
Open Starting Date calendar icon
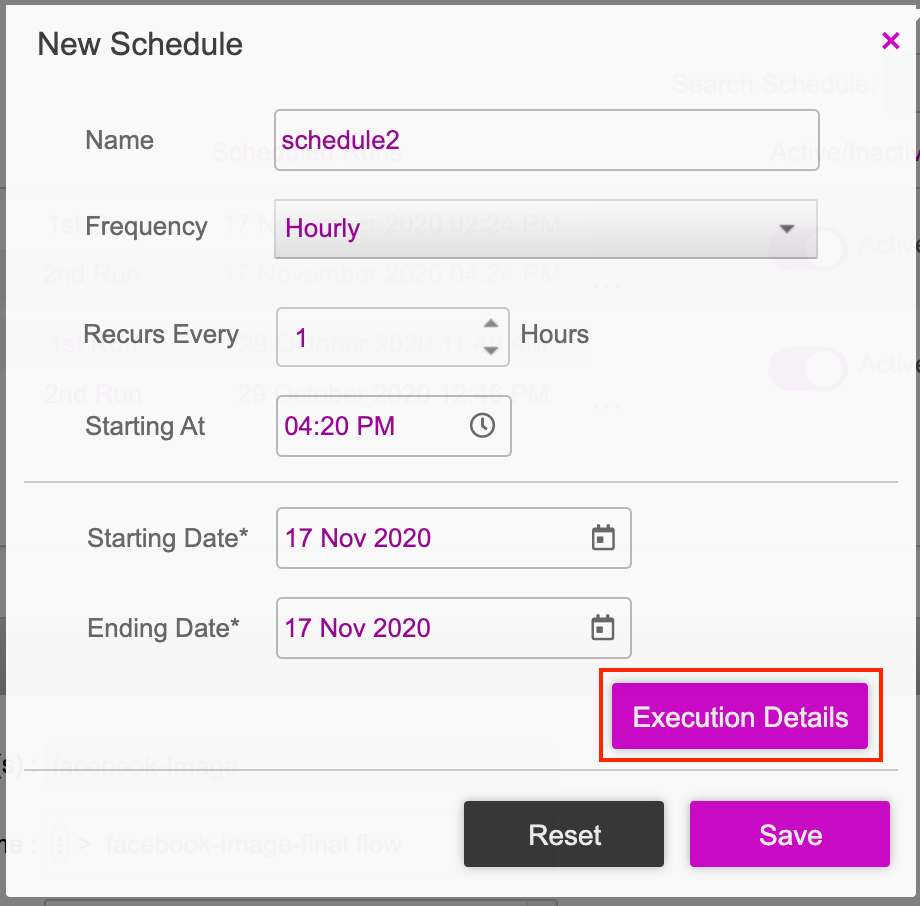pos(603,537)
